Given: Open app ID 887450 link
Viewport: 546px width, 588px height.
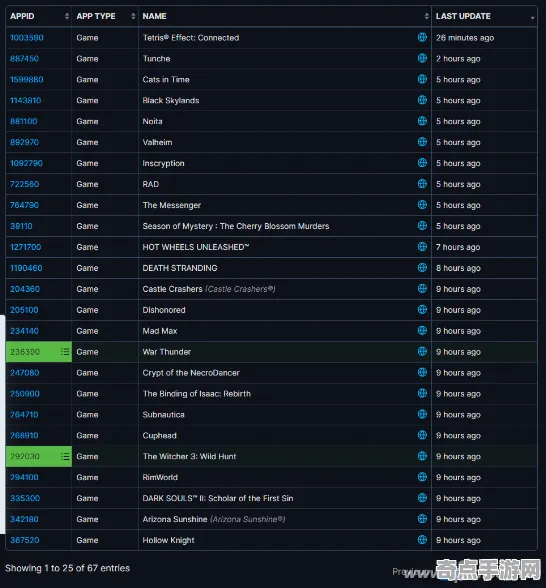Looking at the screenshot, I should (x=24, y=59).
